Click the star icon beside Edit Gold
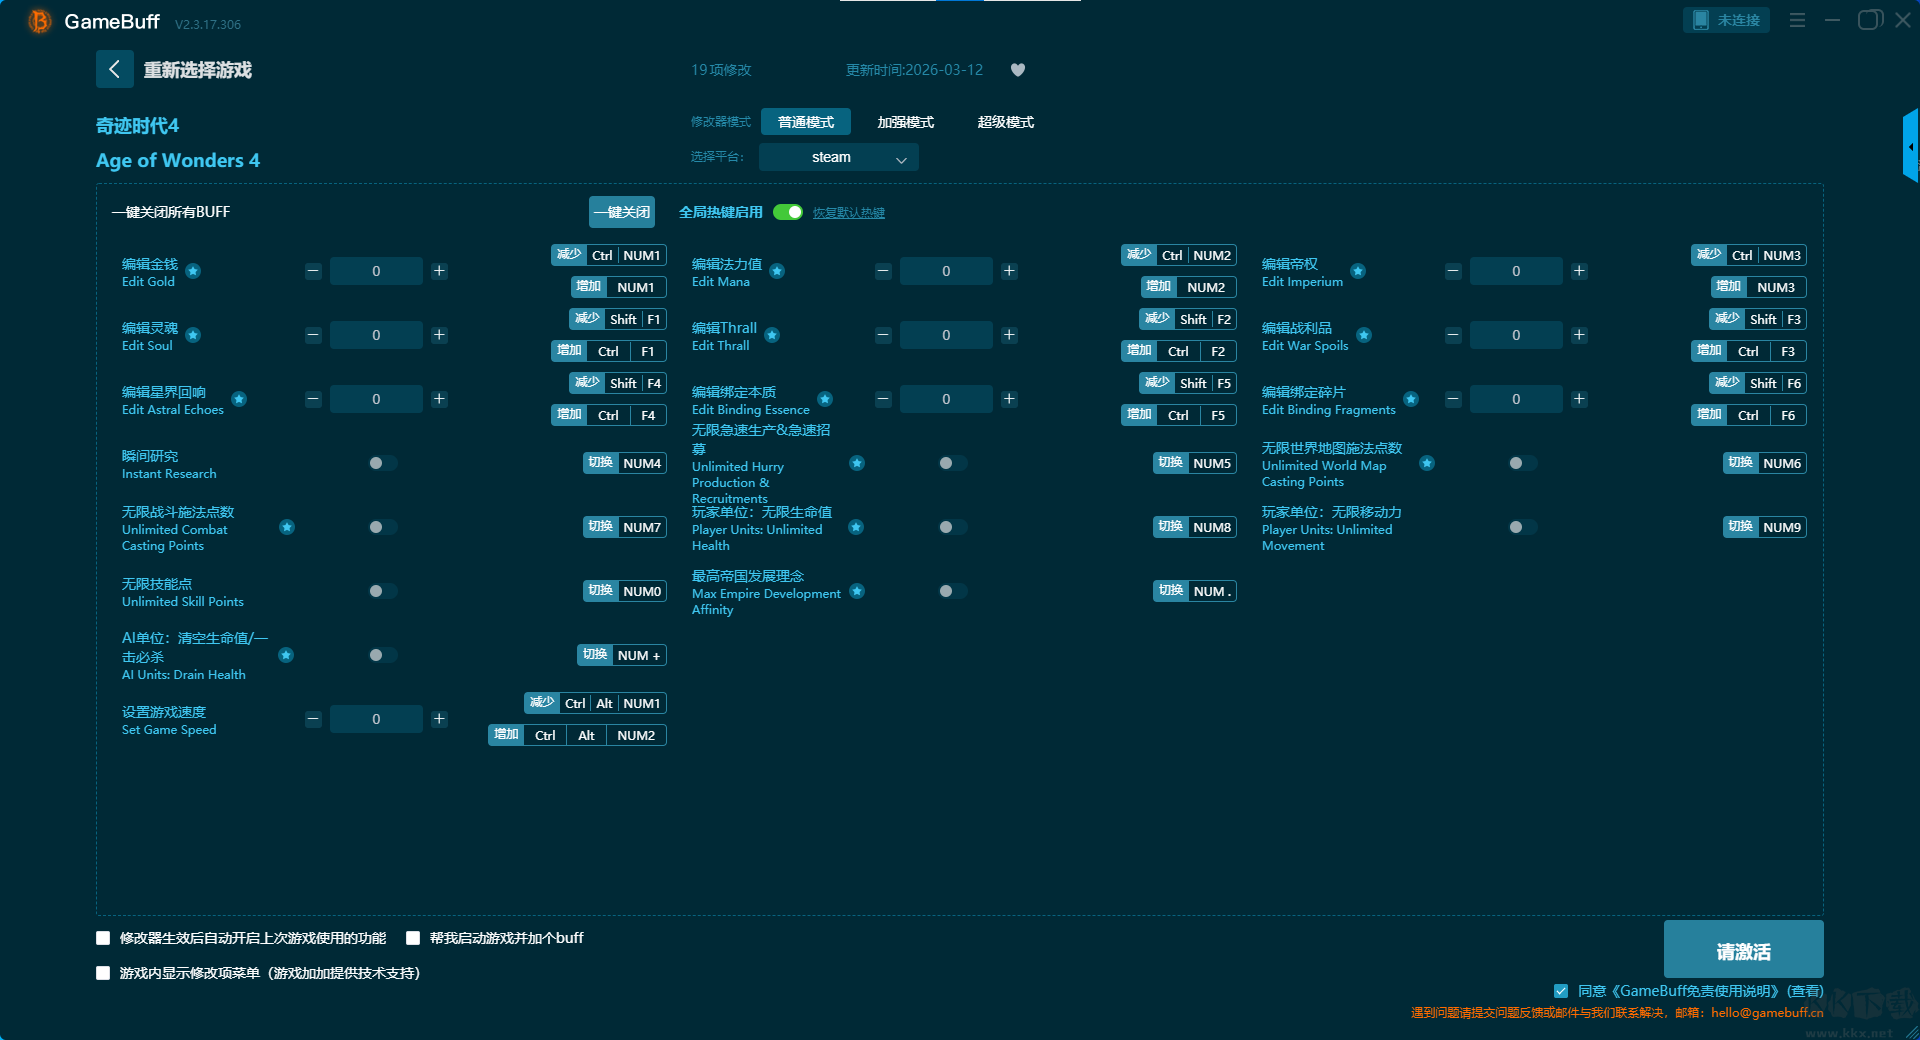1920x1040 pixels. 193,271
